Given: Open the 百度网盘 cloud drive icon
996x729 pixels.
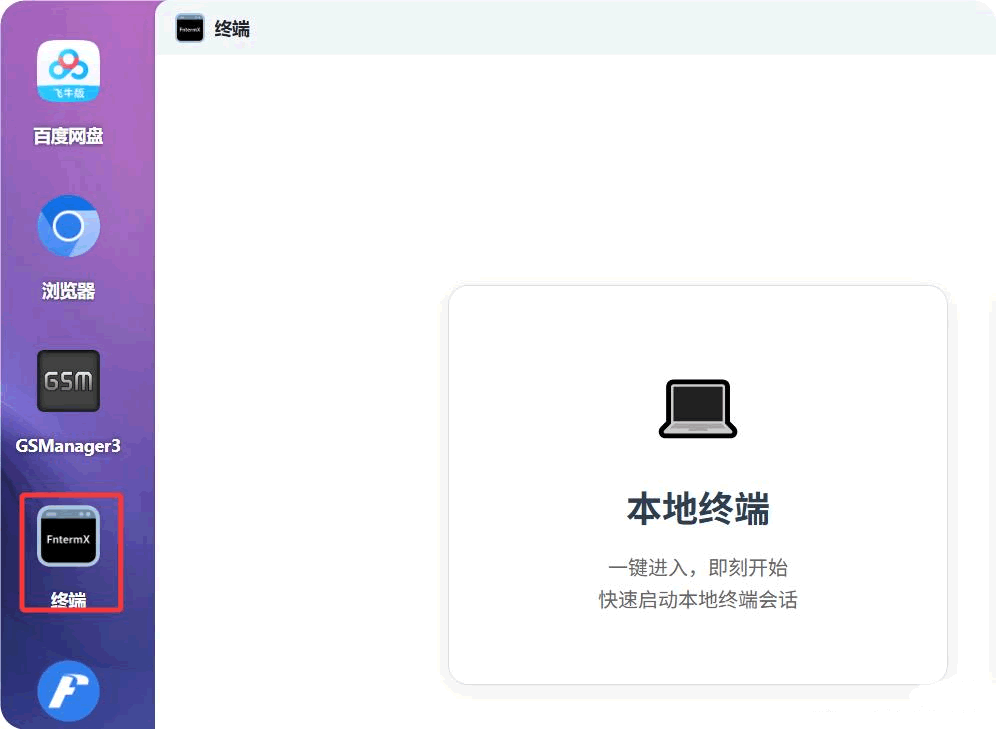Looking at the screenshot, I should (x=68, y=72).
